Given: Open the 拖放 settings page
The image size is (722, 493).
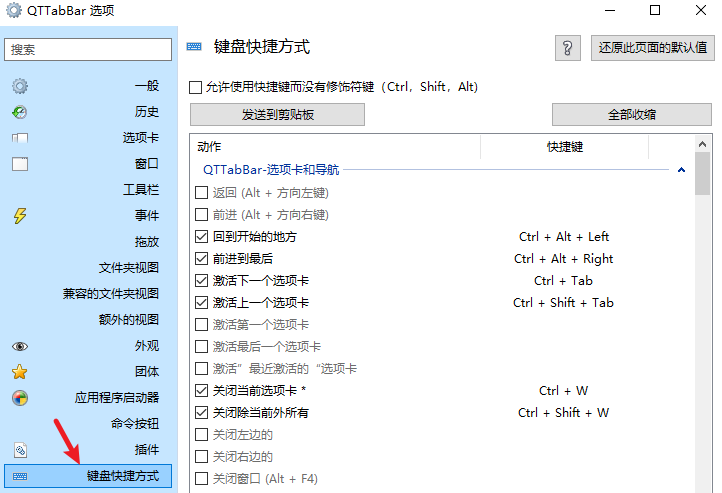Looking at the screenshot, I should coord(147,242).
